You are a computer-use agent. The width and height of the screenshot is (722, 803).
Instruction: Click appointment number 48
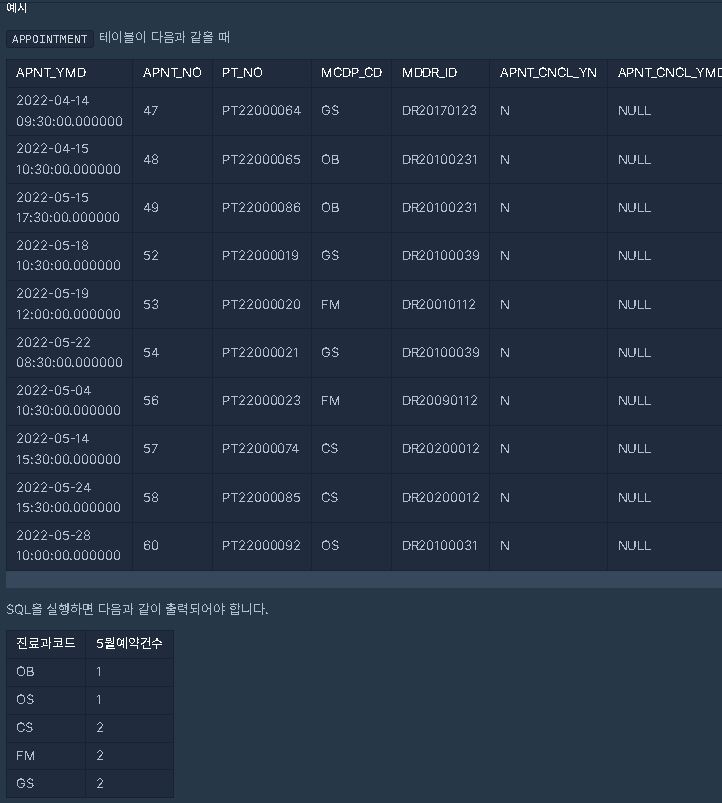pos(151,159)
